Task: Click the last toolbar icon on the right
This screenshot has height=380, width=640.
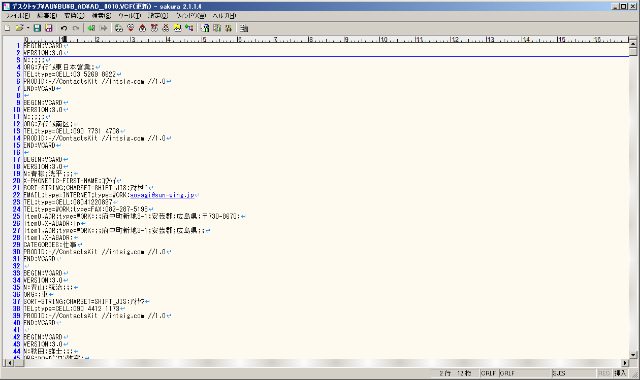Action: (x=244, y=28)
